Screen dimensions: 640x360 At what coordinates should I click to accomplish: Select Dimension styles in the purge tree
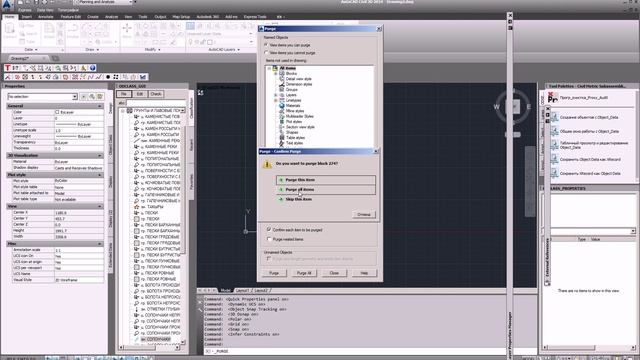pyautogui.click(x=299, y=84)
